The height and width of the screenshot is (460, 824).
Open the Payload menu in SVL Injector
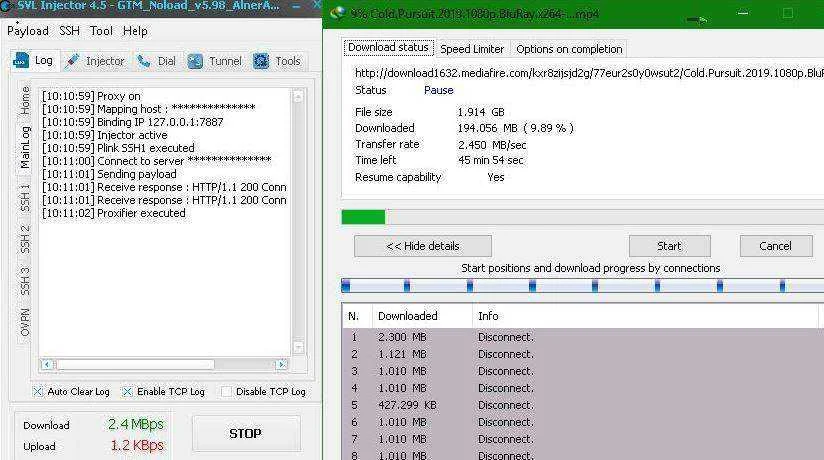(x=27, y=31)
